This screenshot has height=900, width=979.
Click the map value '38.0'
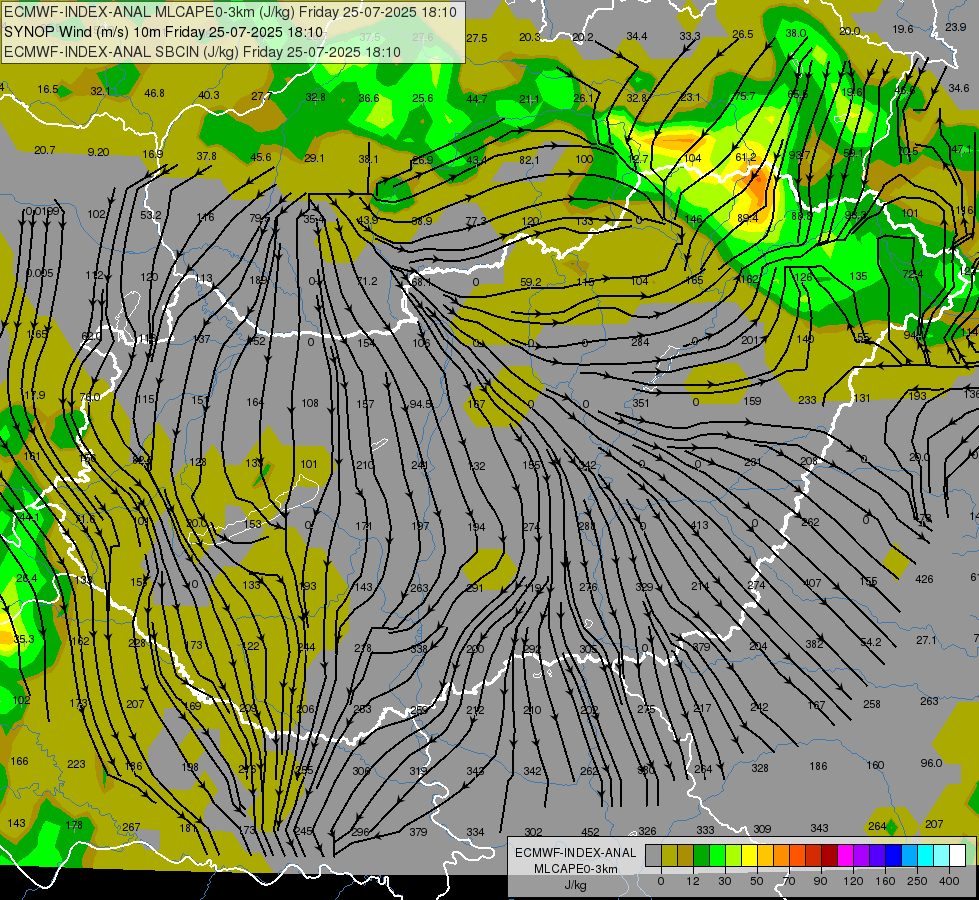pyautogui.click(x=795, y=33)
